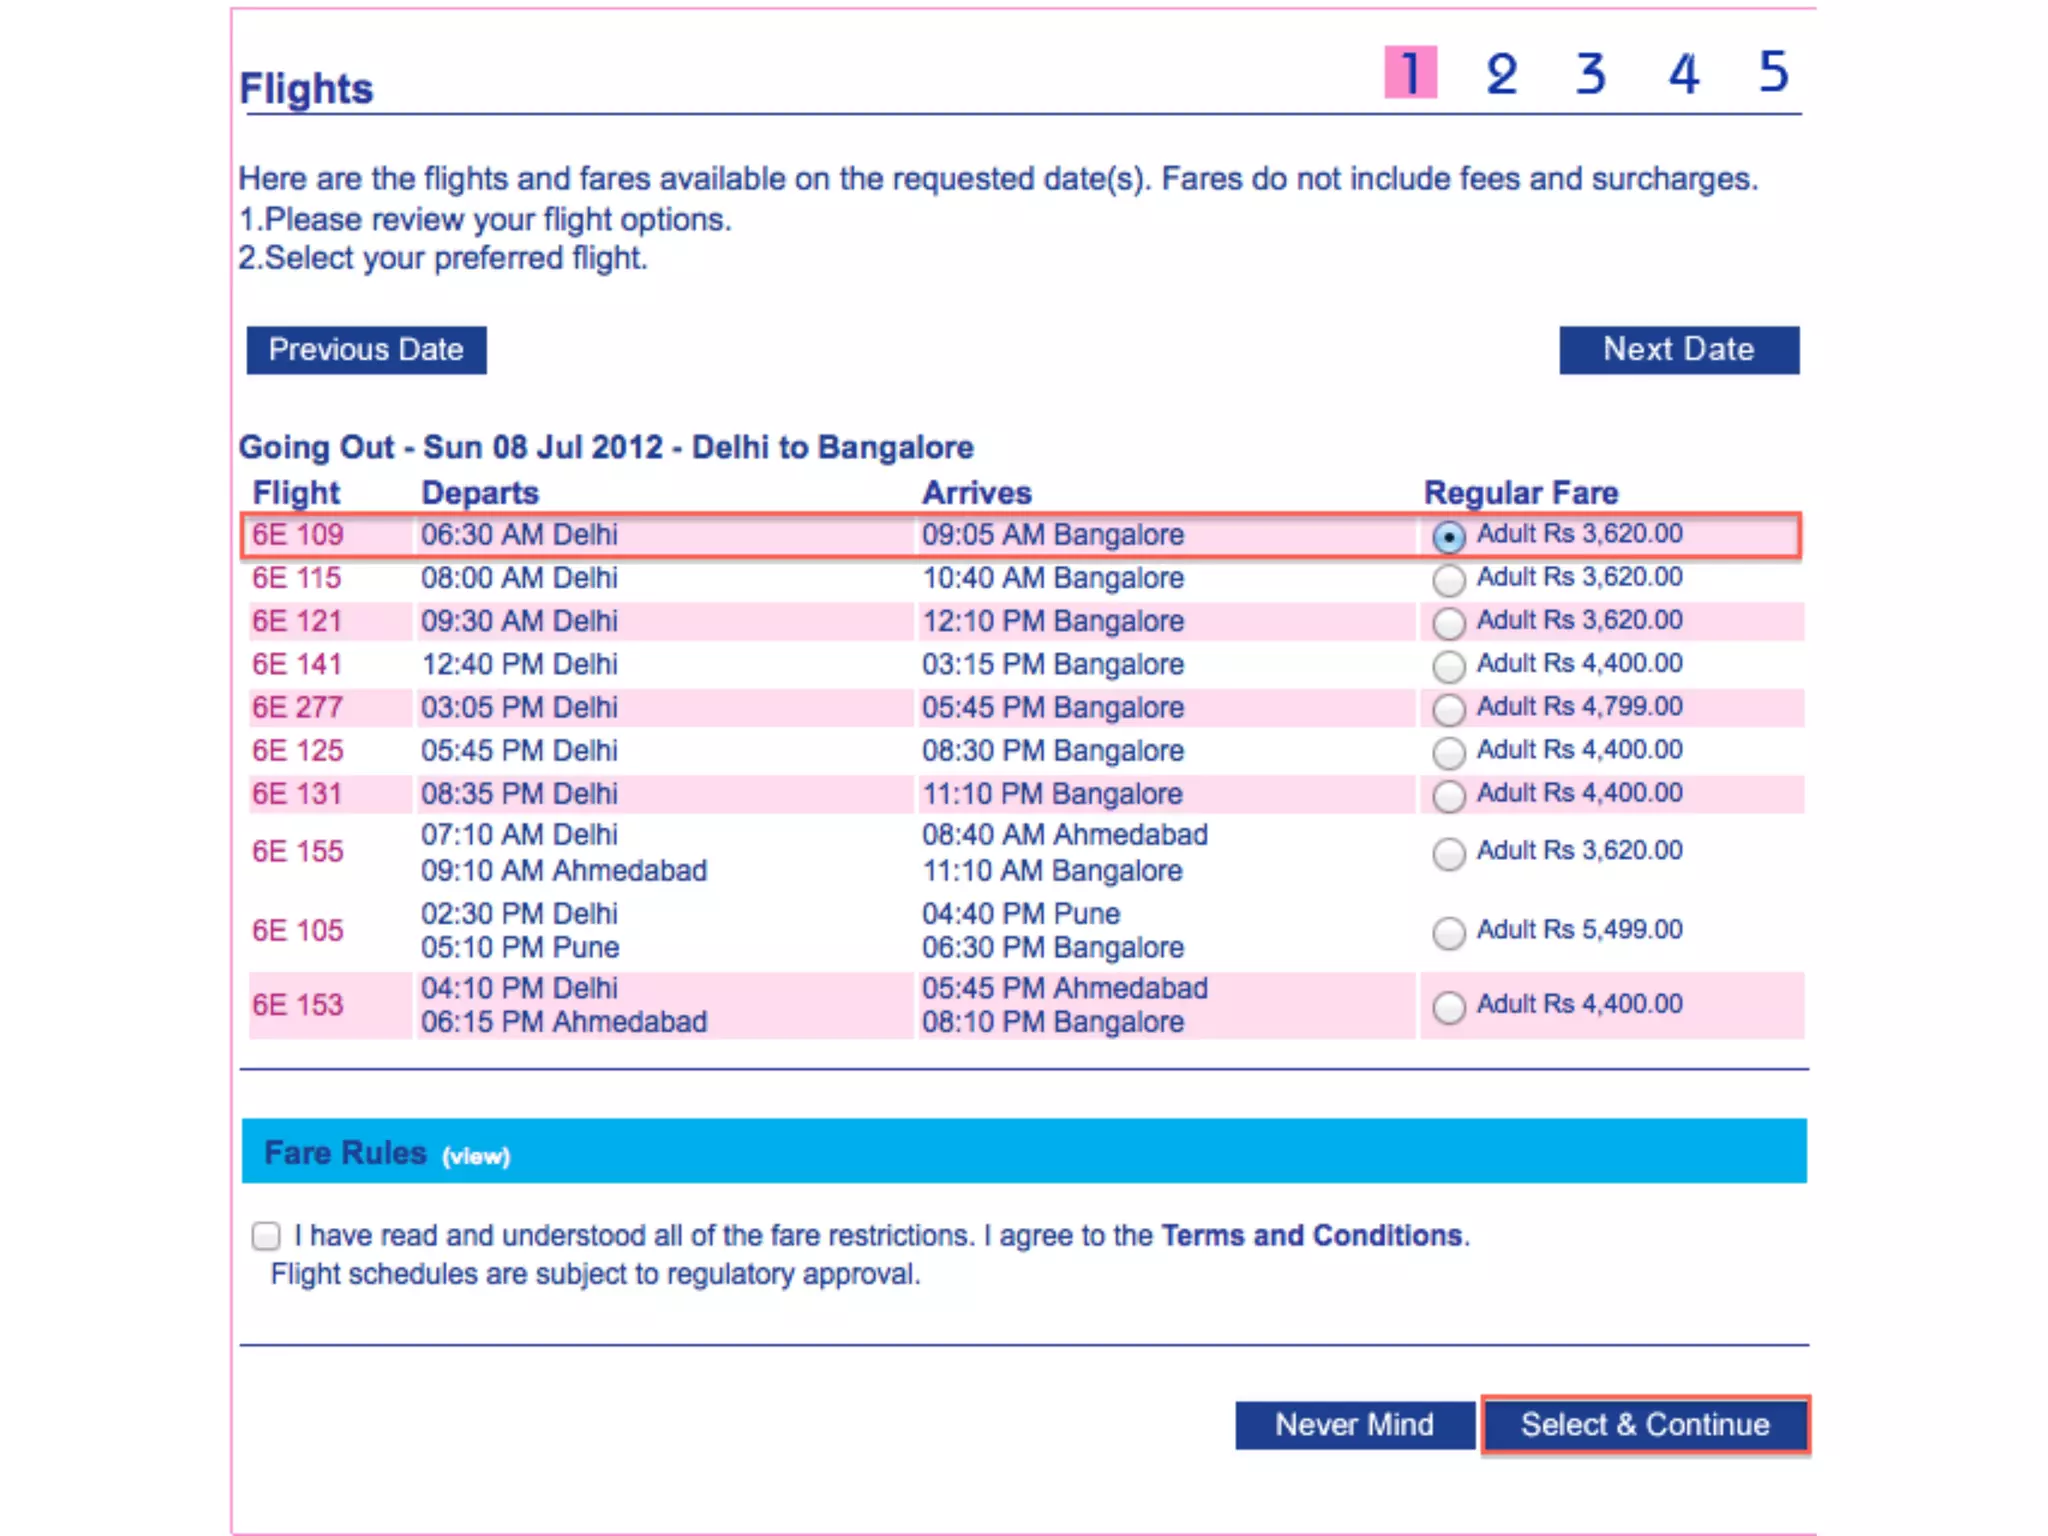Tick the fare restrictions agreement checkbox

point(266,1236)
